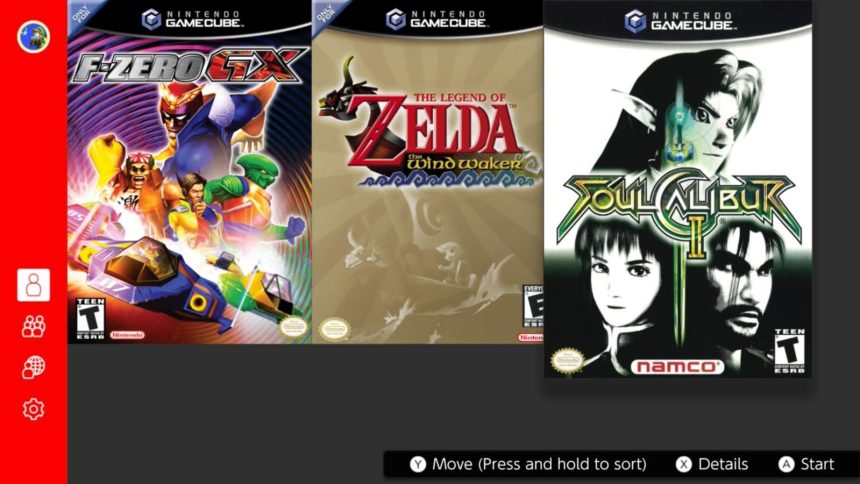Select the single-player mode icon
Screen dimensions: 860x484
click(33, 285)
